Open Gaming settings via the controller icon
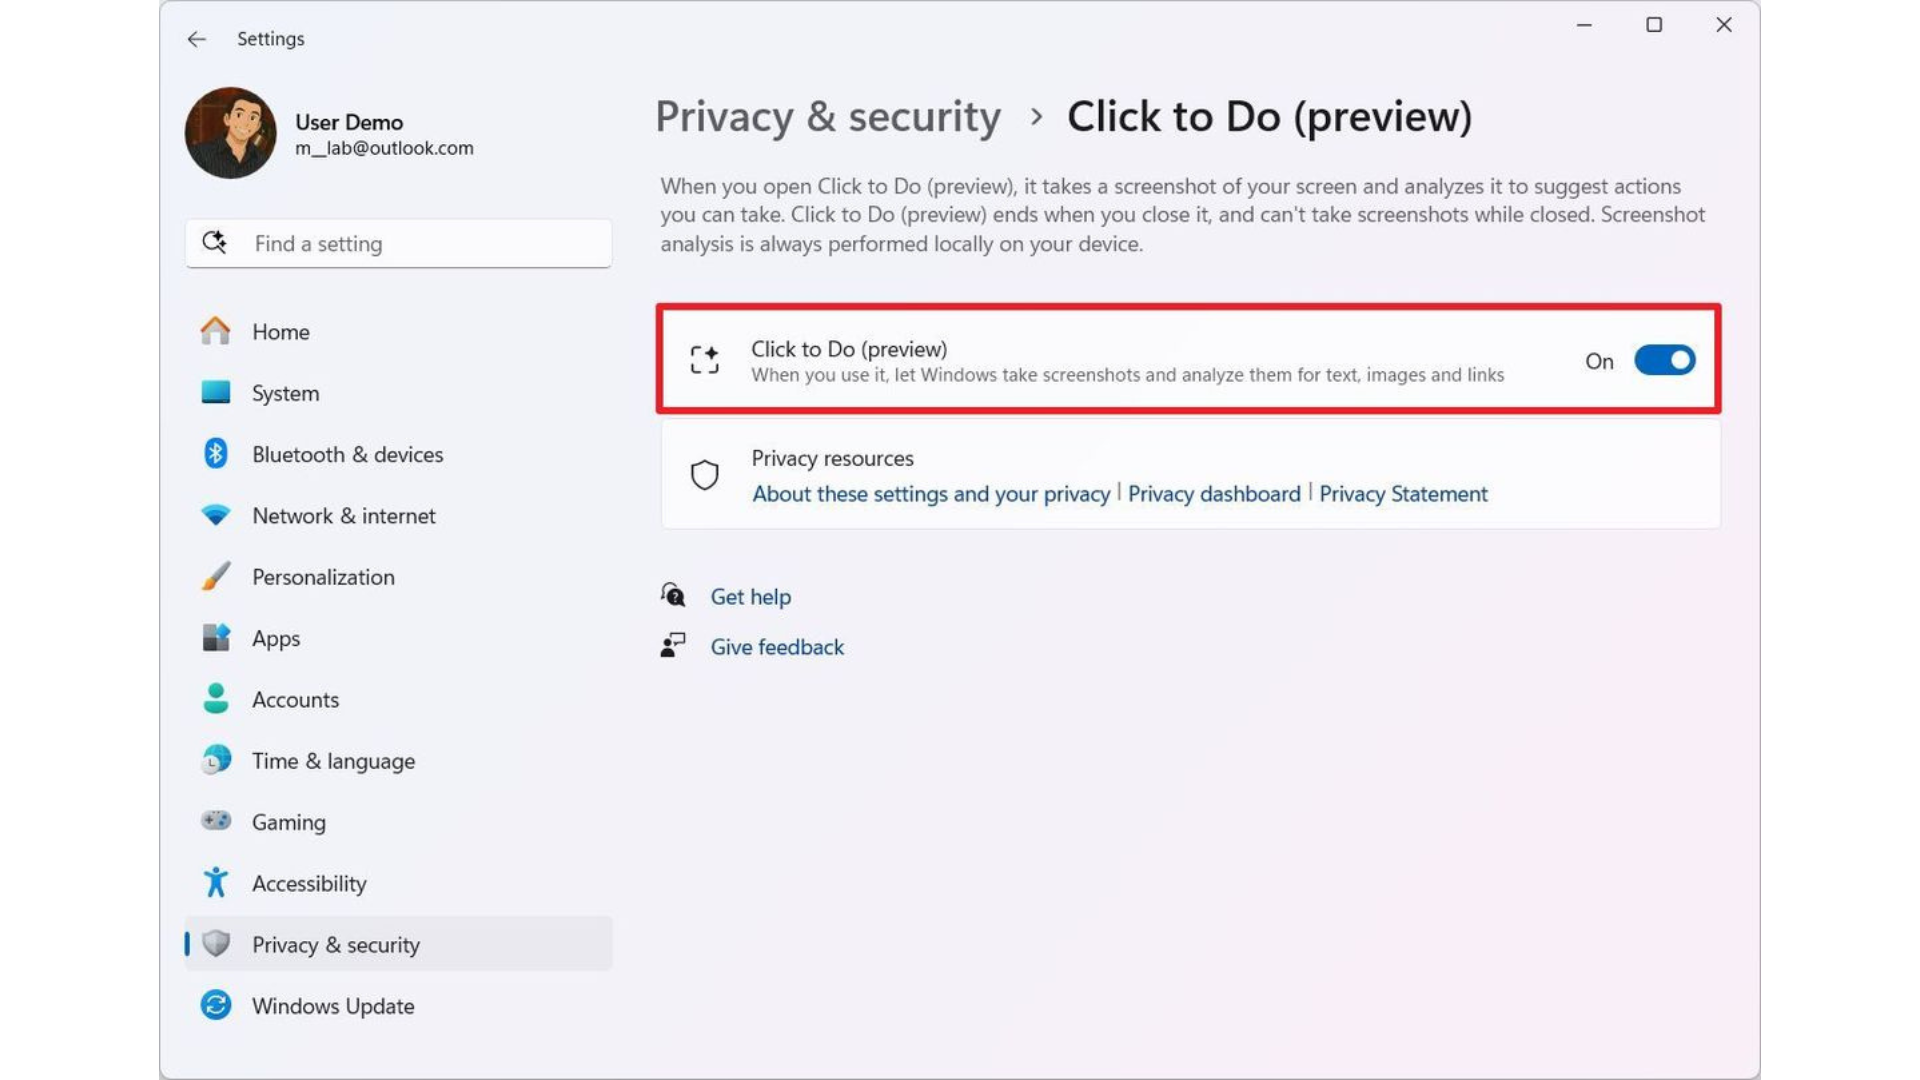This screenshot has width=1920, height=1080. [x=215, y=821]
